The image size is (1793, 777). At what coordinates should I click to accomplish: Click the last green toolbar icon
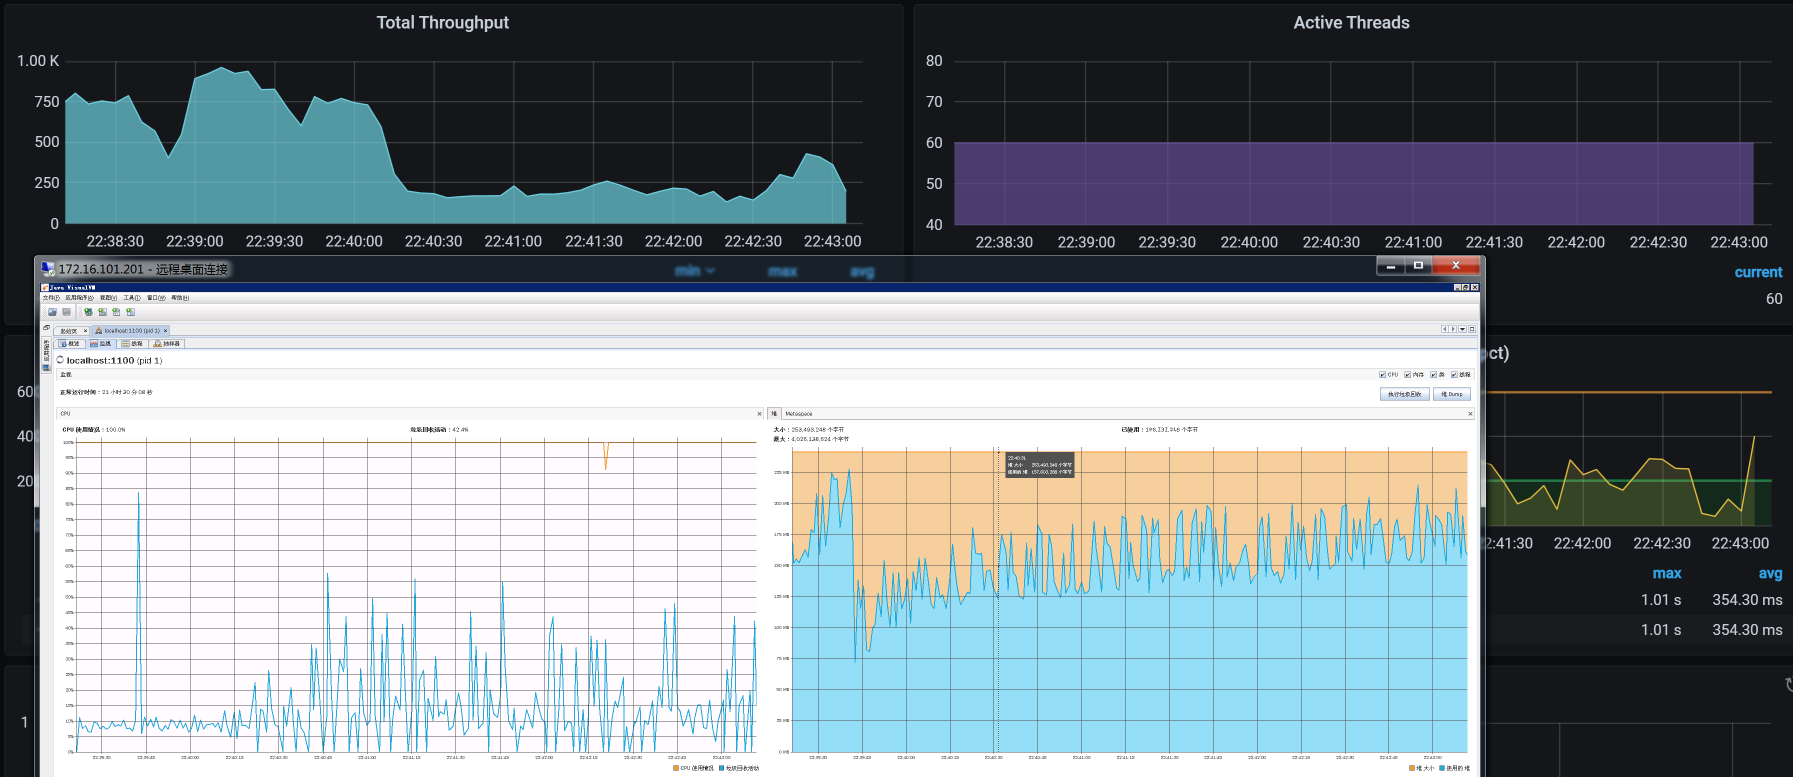130,312
